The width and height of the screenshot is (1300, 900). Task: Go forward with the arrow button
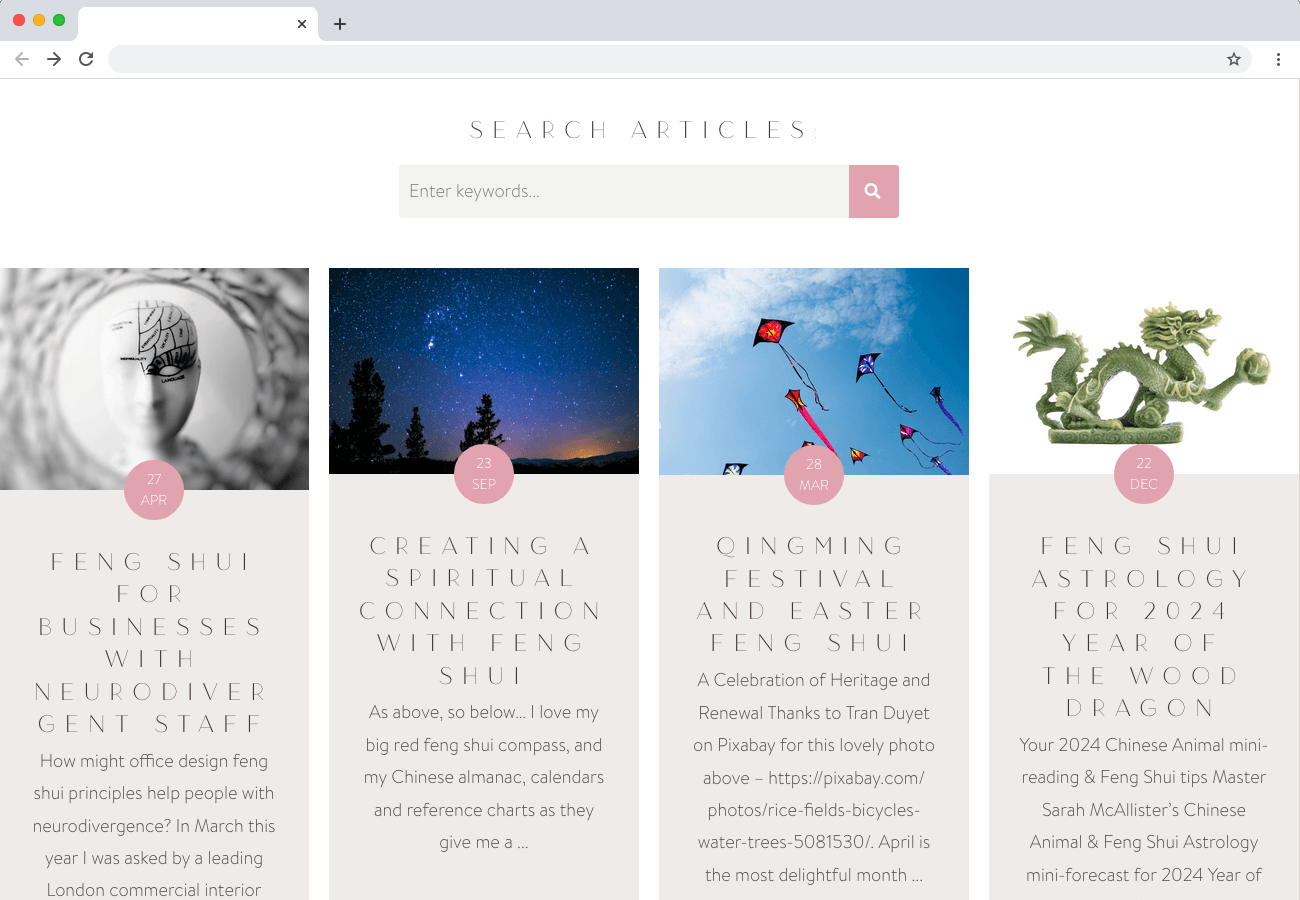pyautogui.click(x=54, y=59)
